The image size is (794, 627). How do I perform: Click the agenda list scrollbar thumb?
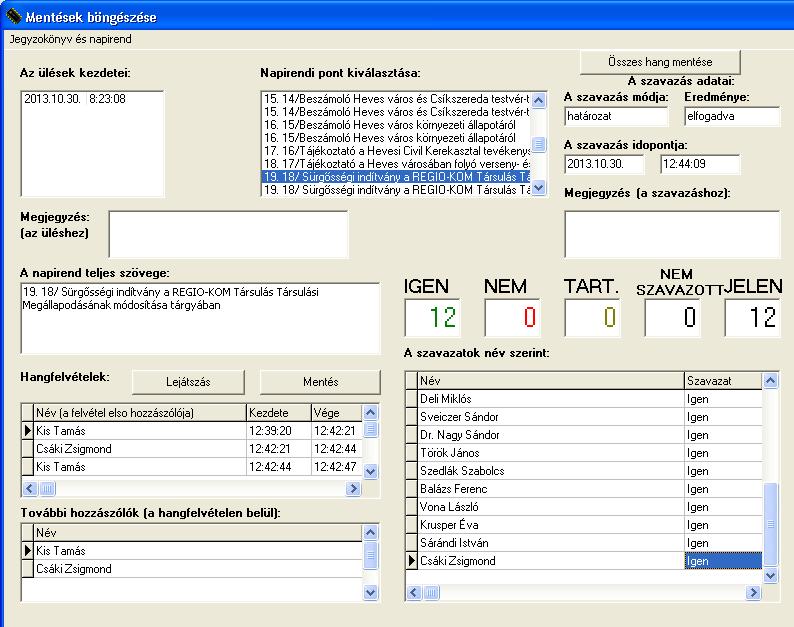(x=539, y=144)
